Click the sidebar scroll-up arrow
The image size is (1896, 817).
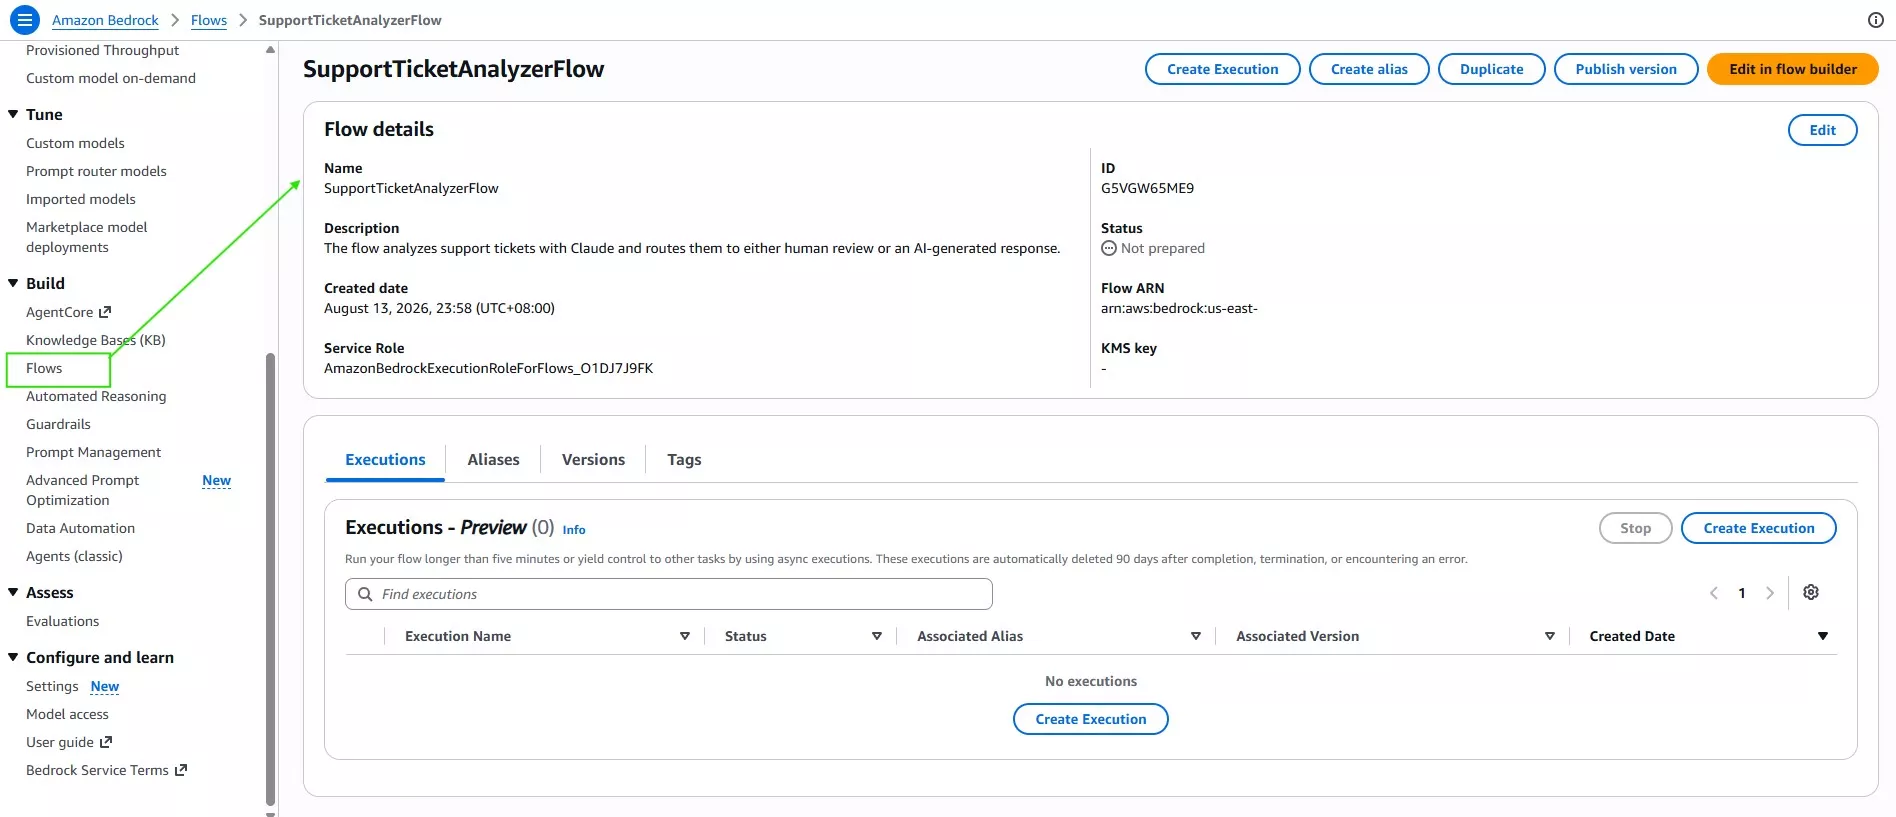click(270, 49)
